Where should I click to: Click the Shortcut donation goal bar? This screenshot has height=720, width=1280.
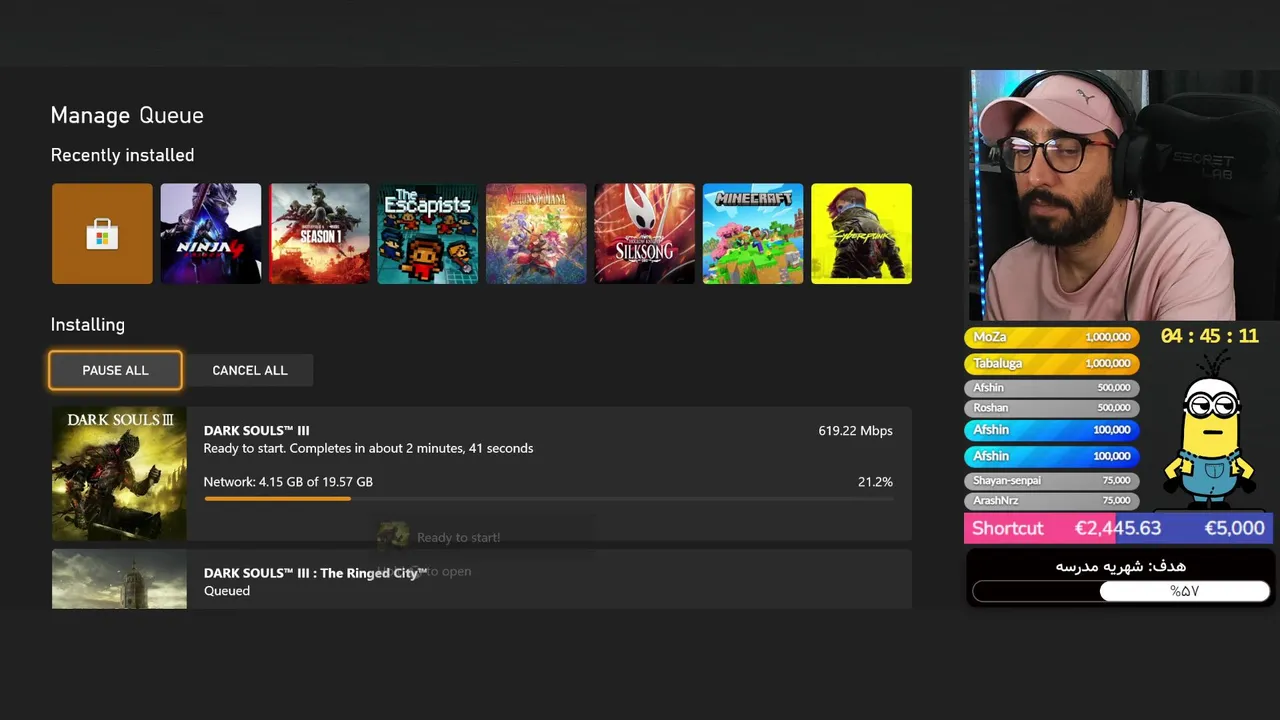coord(1118,528)
